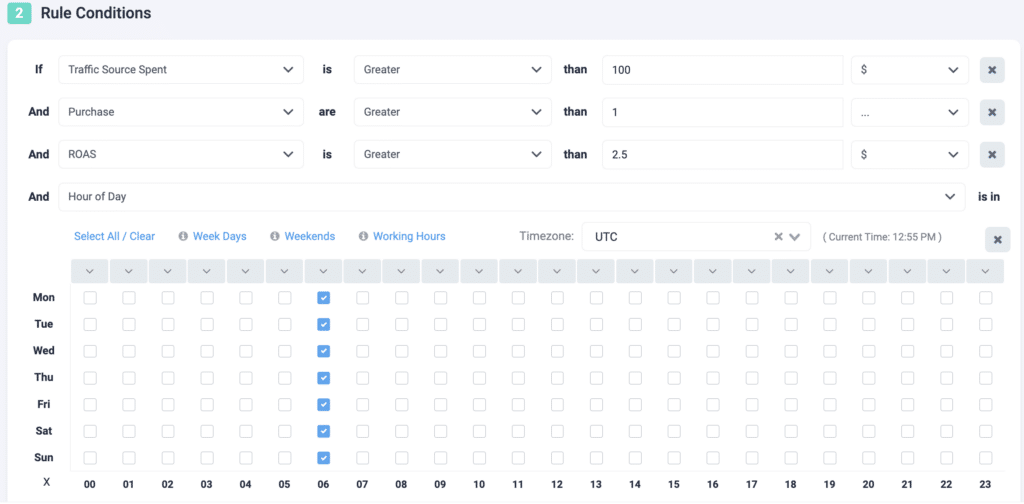Viewport: 1024px width, 504px height.
Task: Open the Traffic Source Spent metric dropdown
Action: [181, 70]
